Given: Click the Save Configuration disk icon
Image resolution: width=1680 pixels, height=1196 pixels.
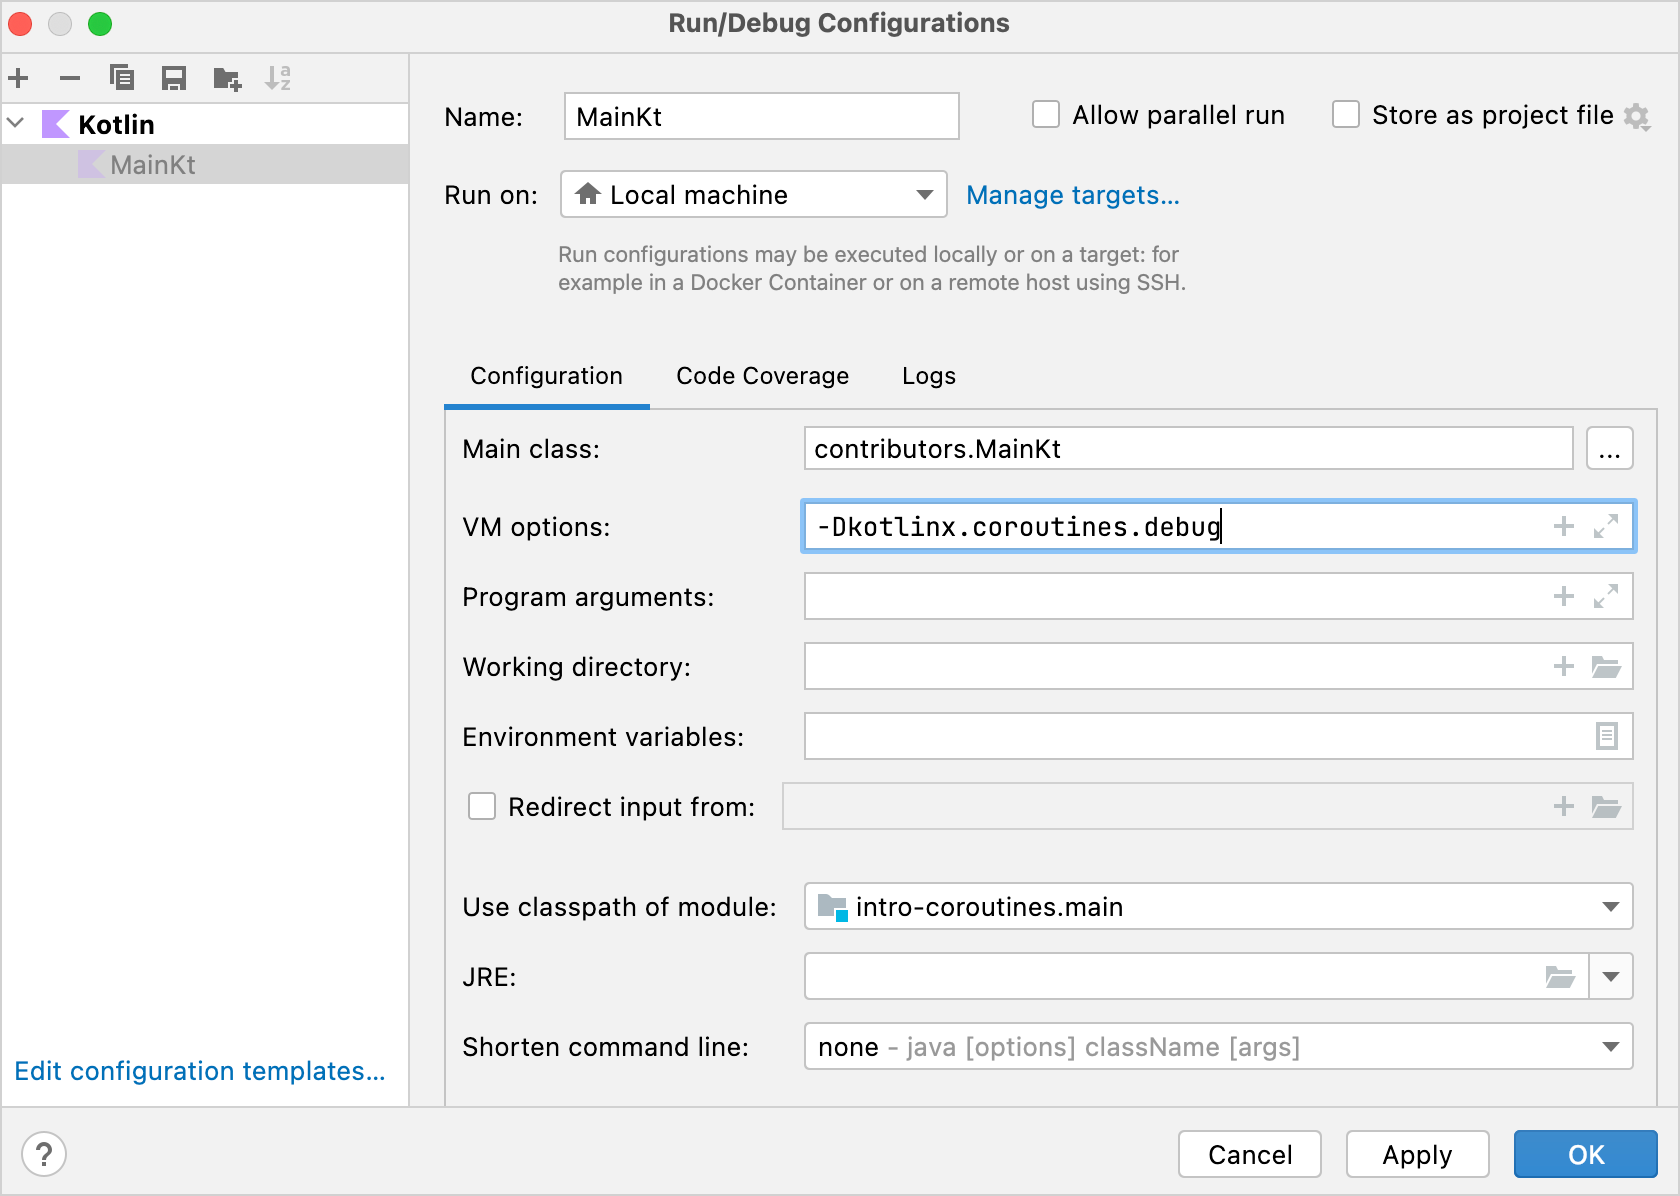Looking at the screenshot, I should [x=174, y=78].
